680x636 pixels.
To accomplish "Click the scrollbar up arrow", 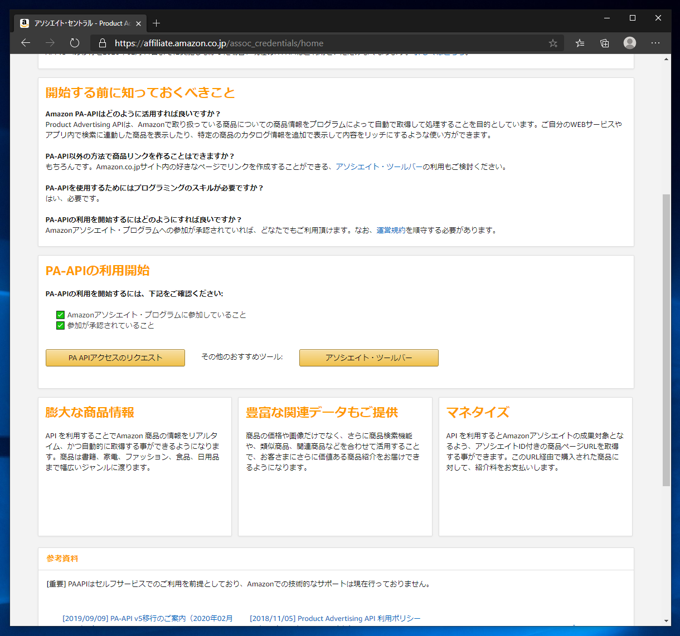I will pyautogui.click(x=666, y=59).
